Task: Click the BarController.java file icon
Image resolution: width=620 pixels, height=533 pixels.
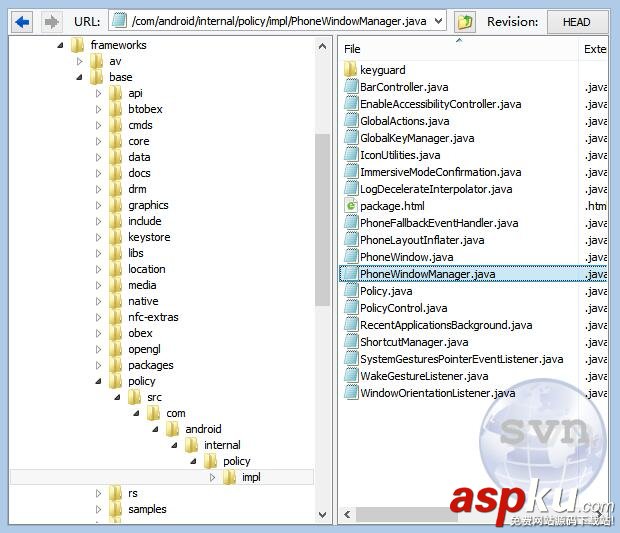Action: click(x=351, y=87)
